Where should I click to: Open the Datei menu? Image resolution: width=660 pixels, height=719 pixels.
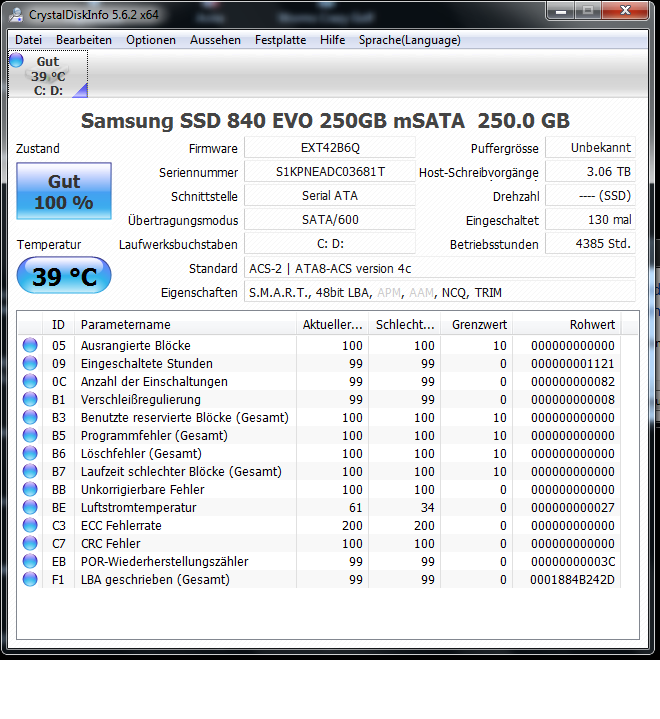pyautogui.click(x=28, y=40)
